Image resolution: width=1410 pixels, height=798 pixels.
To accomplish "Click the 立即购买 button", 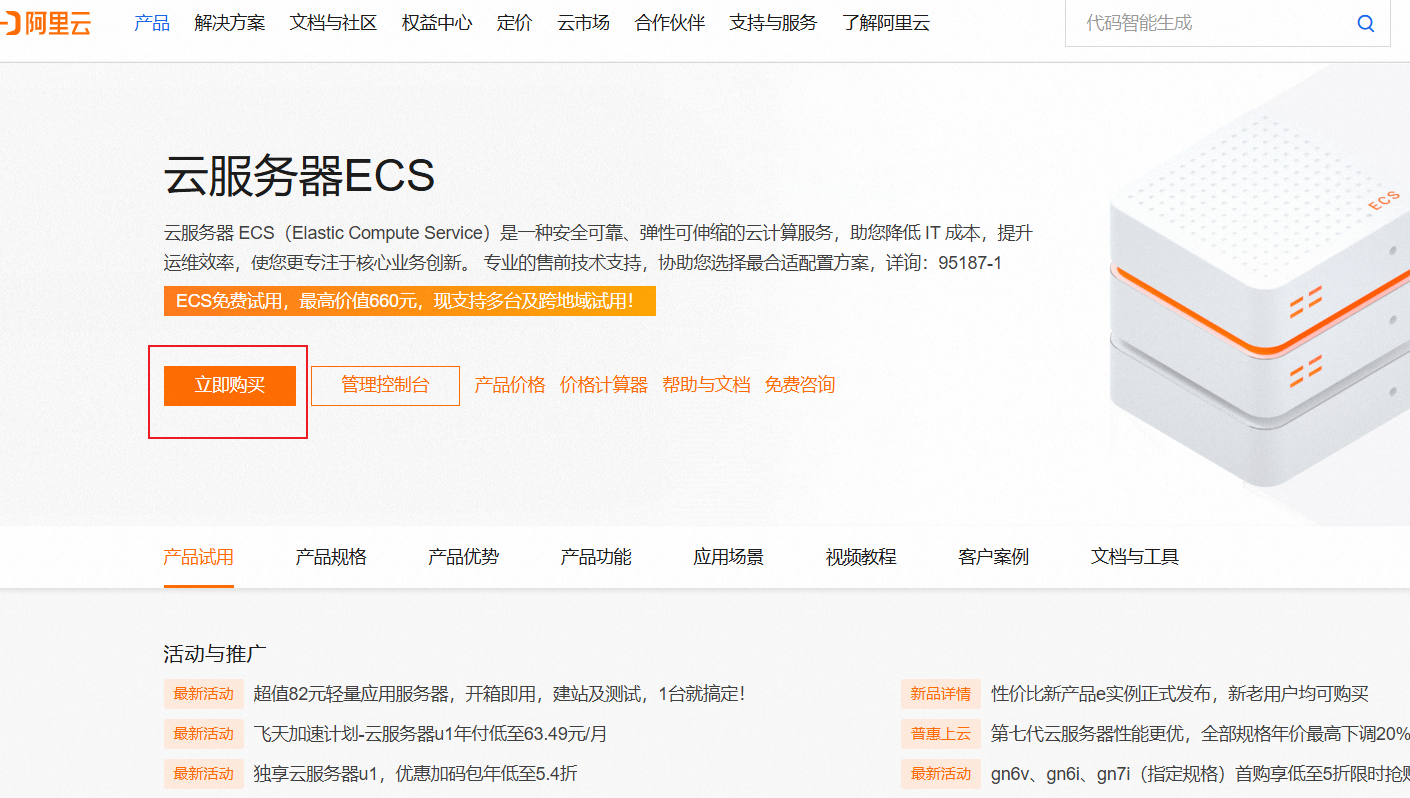I will pyautogui.click(x=230, y=385).
